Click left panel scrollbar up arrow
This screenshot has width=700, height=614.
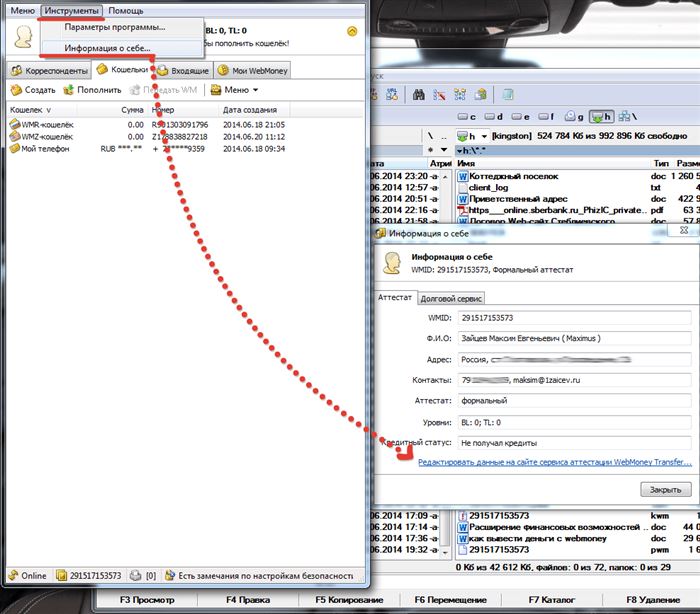pos(445,176)
